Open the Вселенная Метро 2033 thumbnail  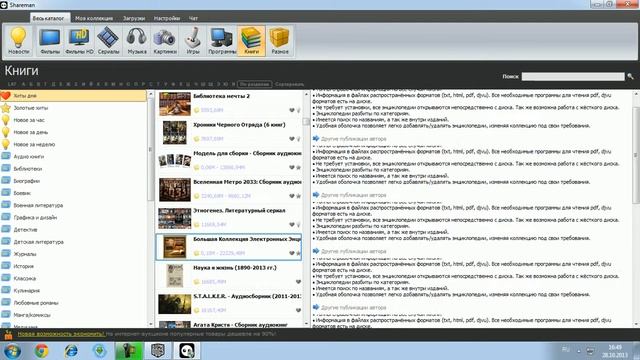click(x=175, y=189)
